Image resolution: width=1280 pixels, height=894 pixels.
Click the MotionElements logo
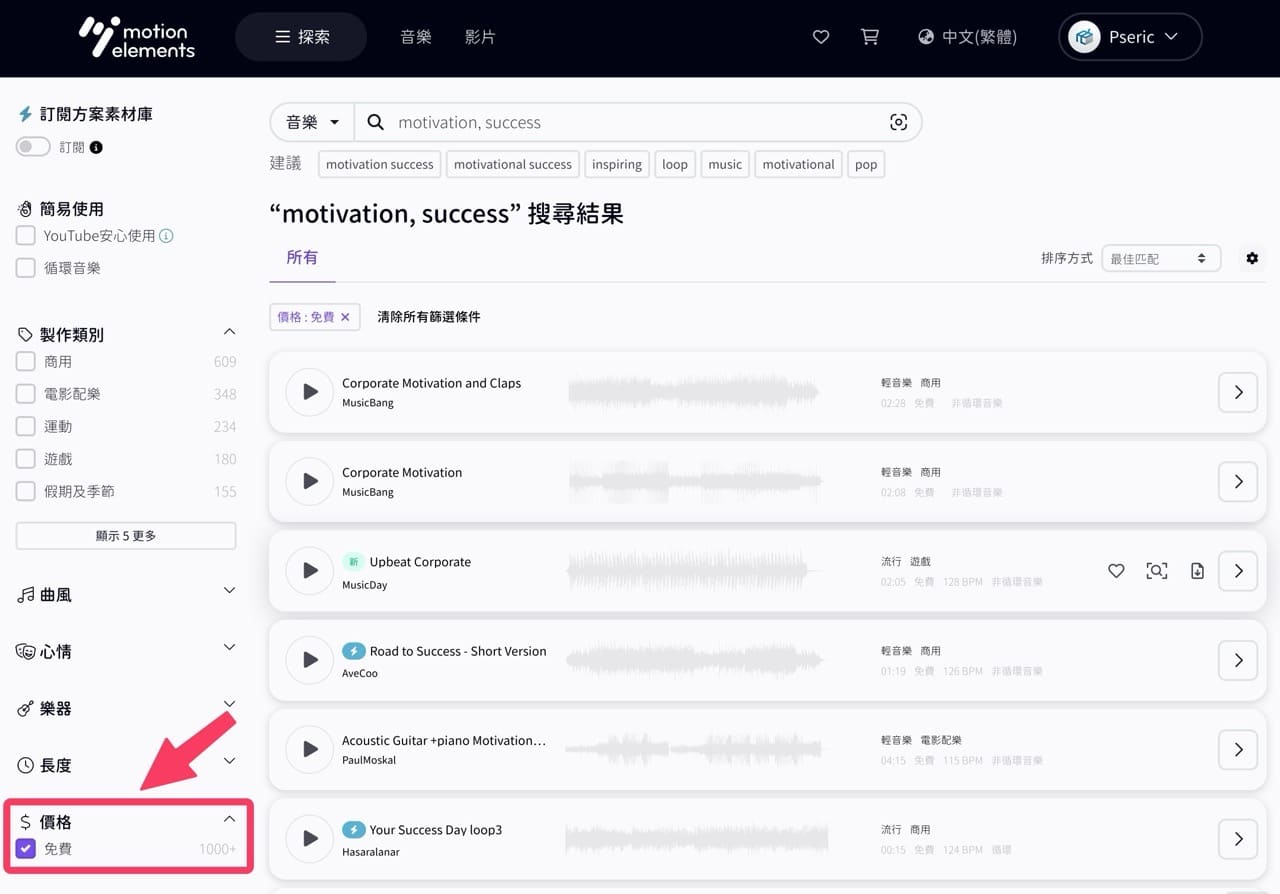click(x=137, y=37)
